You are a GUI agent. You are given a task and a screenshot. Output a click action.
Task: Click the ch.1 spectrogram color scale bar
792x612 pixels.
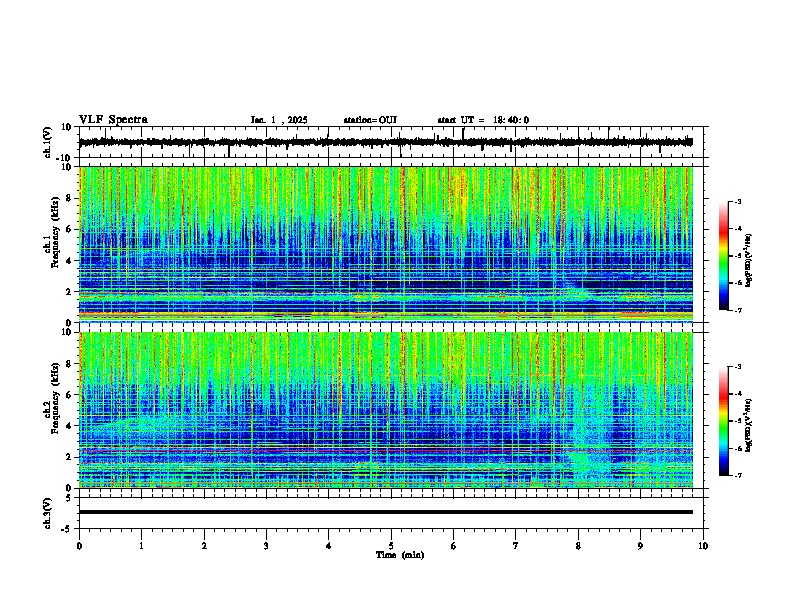coord(723,256)
